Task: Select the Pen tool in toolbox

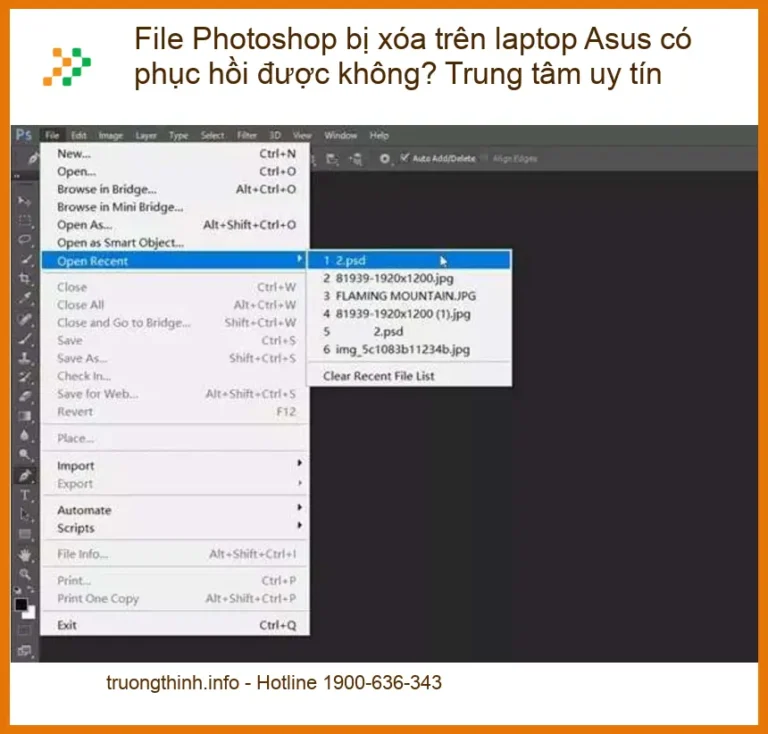Action: click(24, 475)
